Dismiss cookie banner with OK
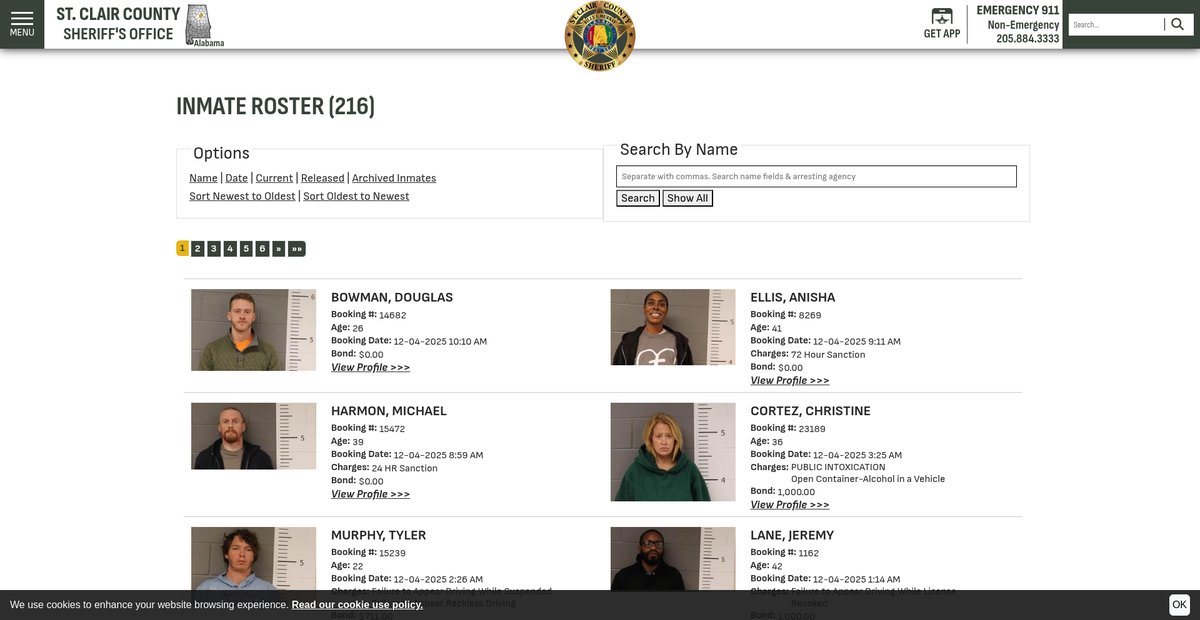 [x=1179, y=604]
